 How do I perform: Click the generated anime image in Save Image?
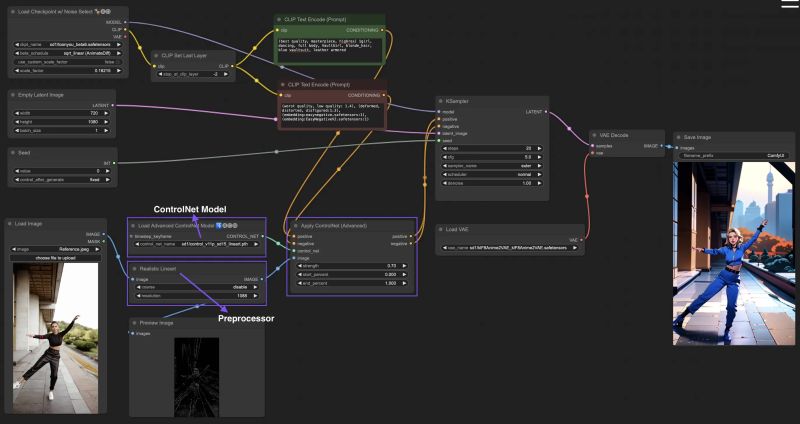click(734, 254)
